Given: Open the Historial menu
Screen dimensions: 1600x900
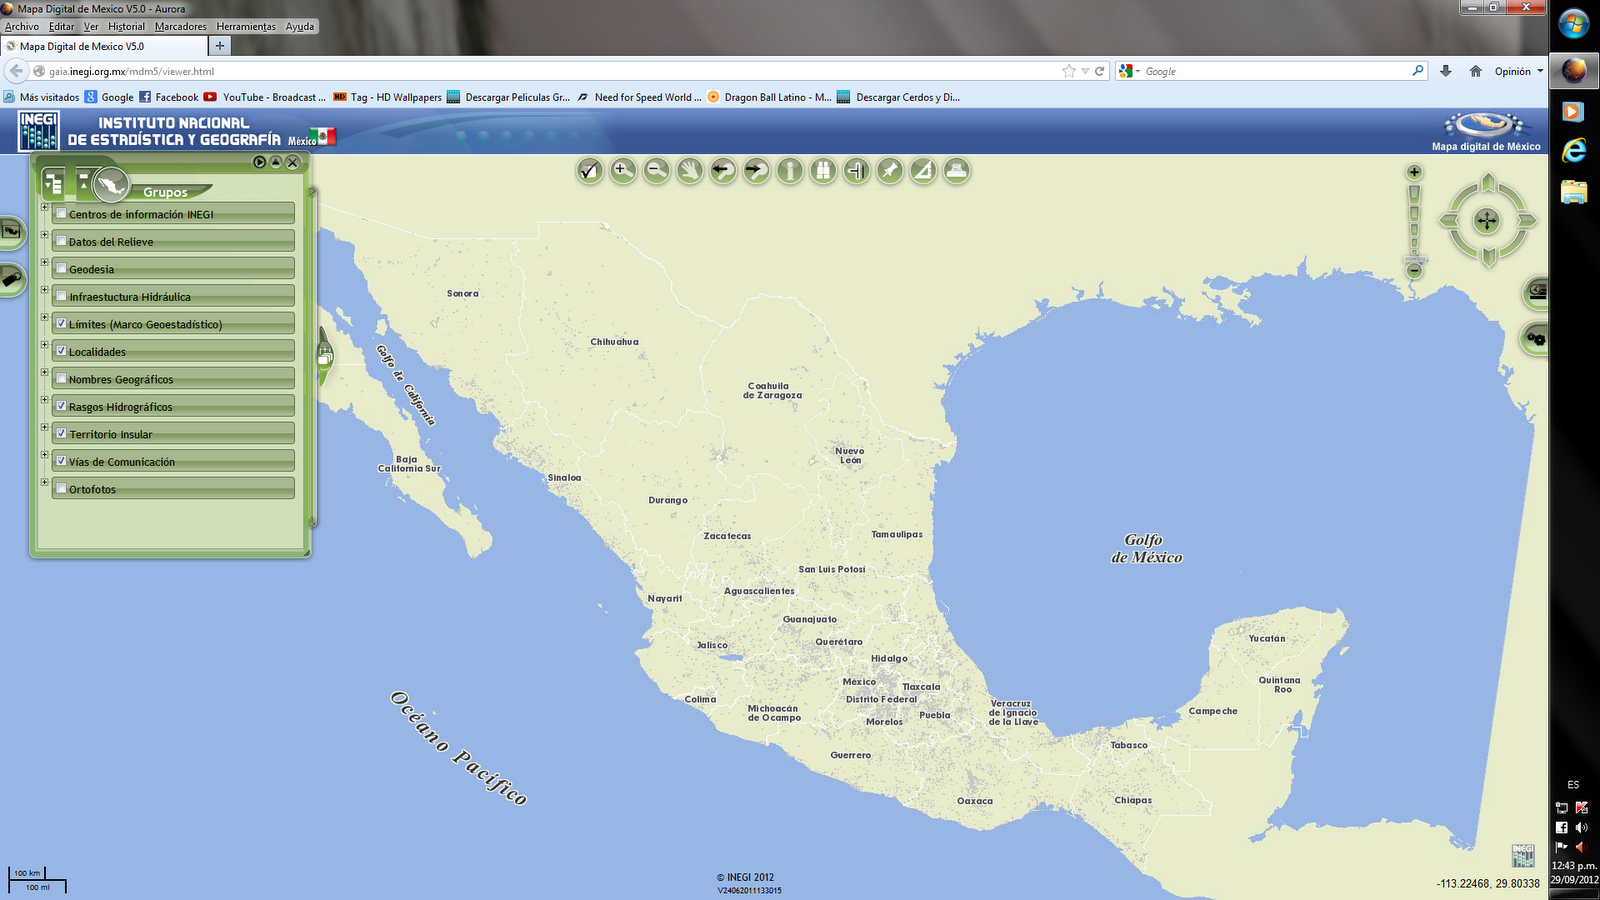Looking at the screenshot, I should tap(126, 27).
